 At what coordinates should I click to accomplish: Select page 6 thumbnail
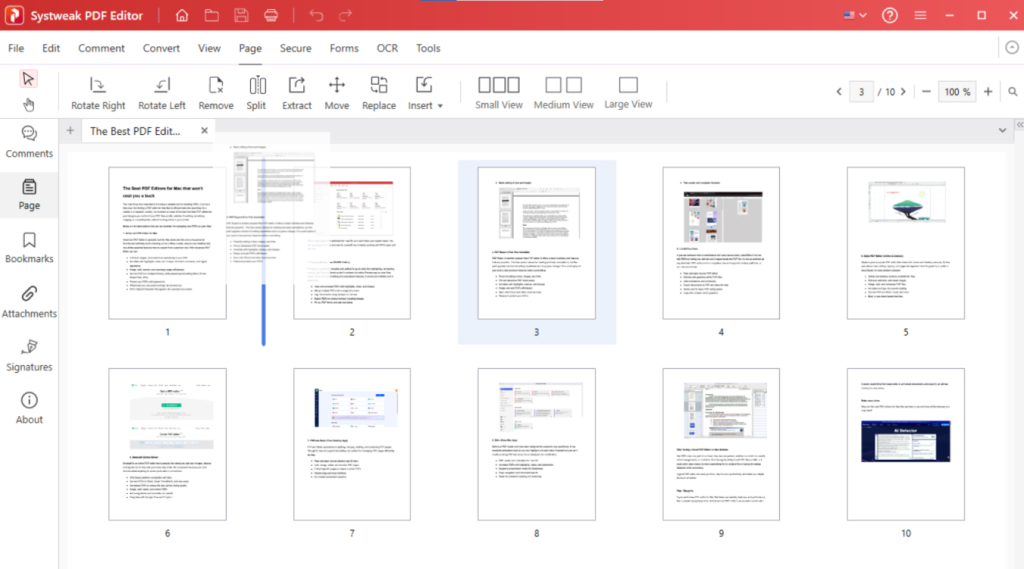tap(167, 444)
